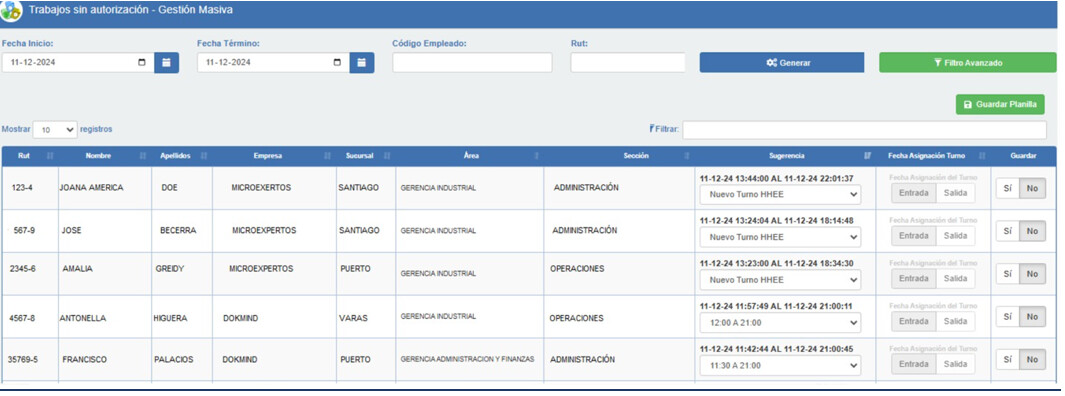Choose Entrada for Jose Becerra row
Screen dimensions: 1065x396
coord(914,236)
